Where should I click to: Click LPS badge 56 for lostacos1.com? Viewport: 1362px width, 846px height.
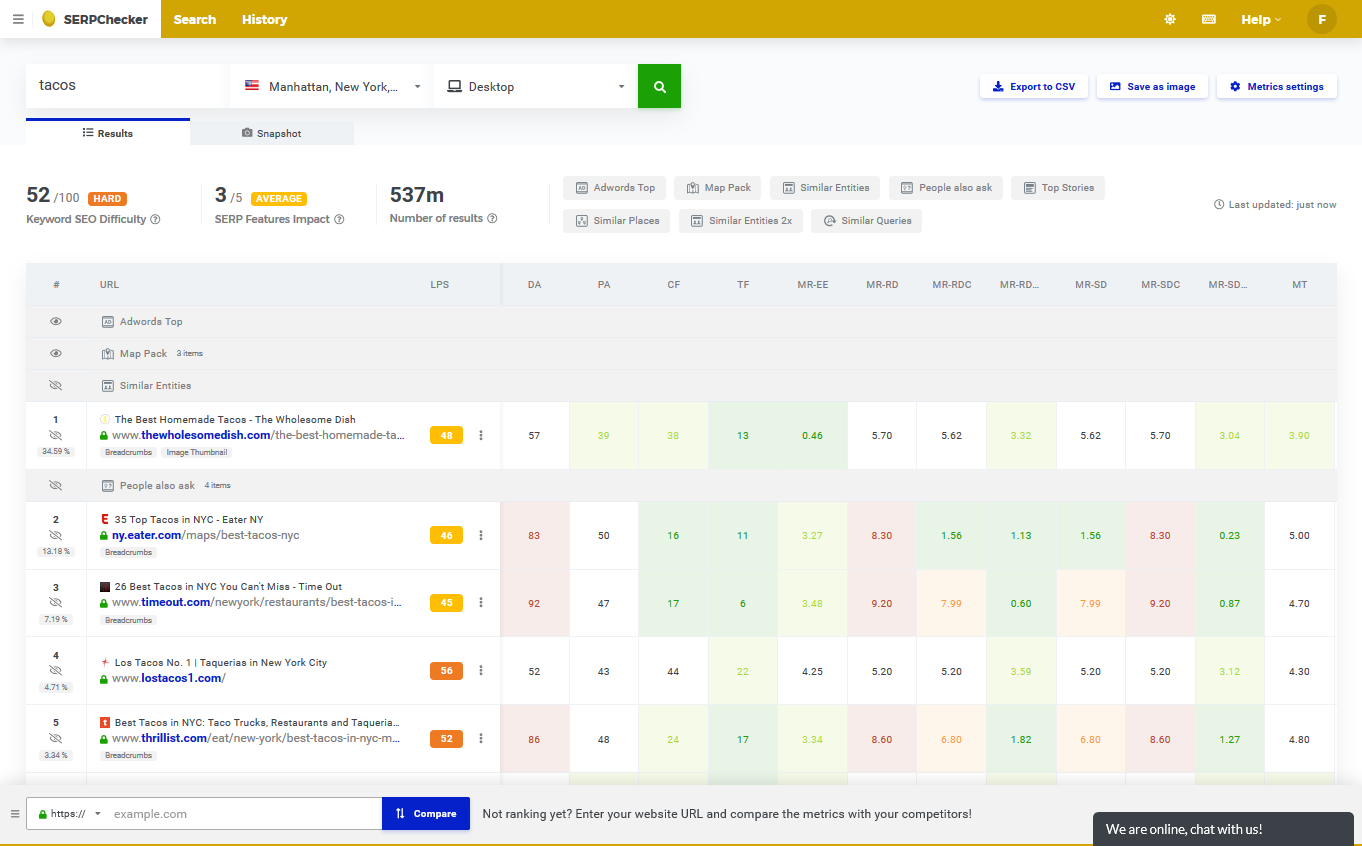click(x=446, y=671)
